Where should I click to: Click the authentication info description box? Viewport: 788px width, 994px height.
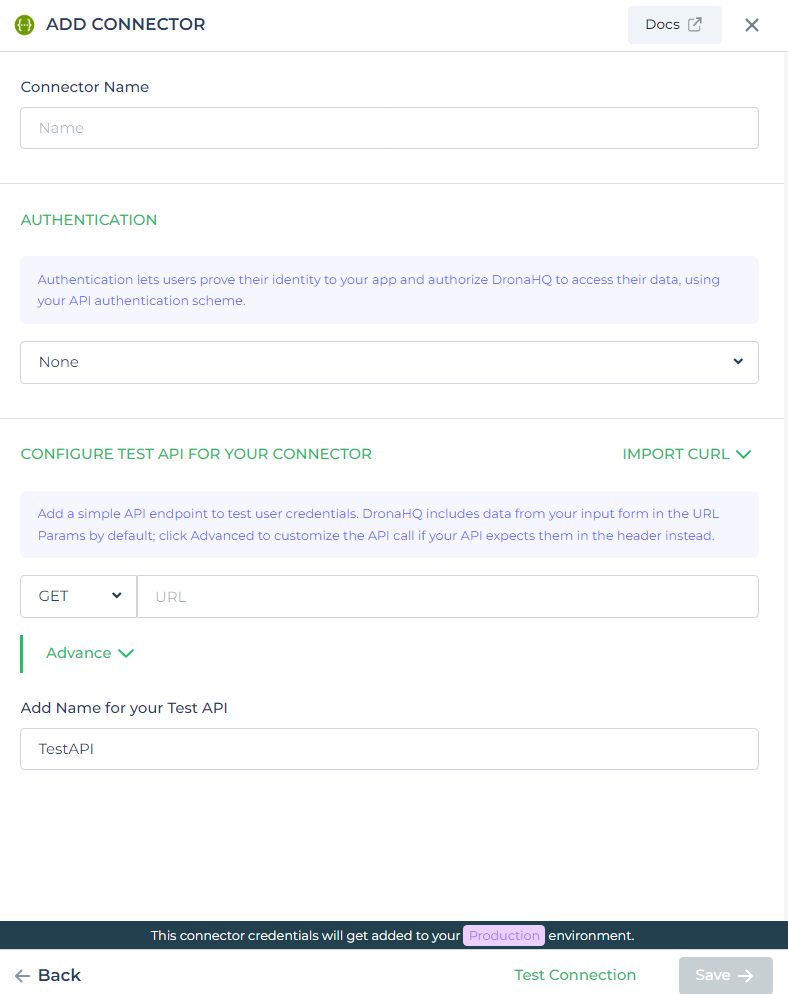pos(389,290)
